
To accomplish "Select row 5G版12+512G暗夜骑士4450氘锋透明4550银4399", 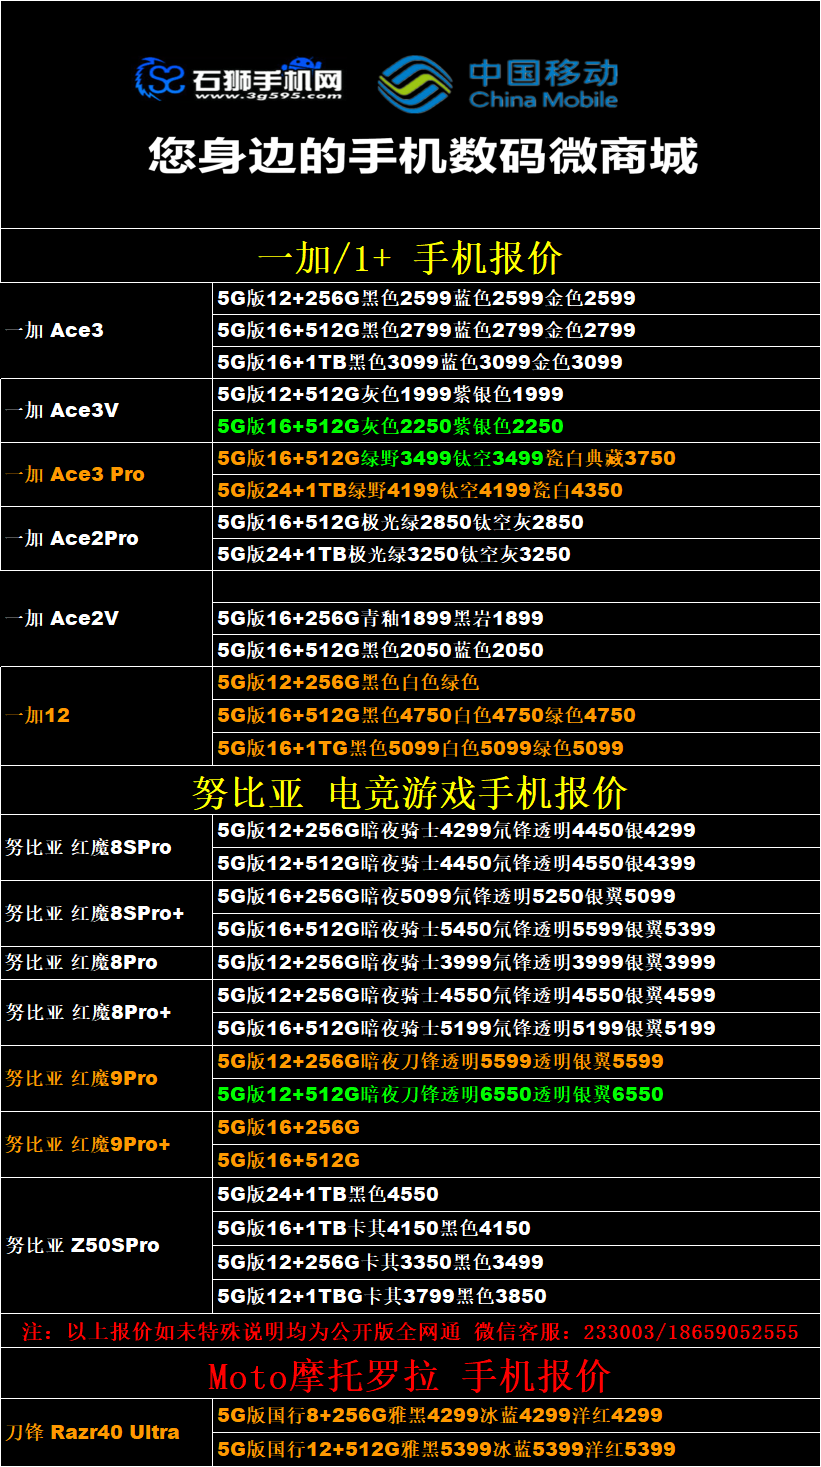I will tap(516, 863).
